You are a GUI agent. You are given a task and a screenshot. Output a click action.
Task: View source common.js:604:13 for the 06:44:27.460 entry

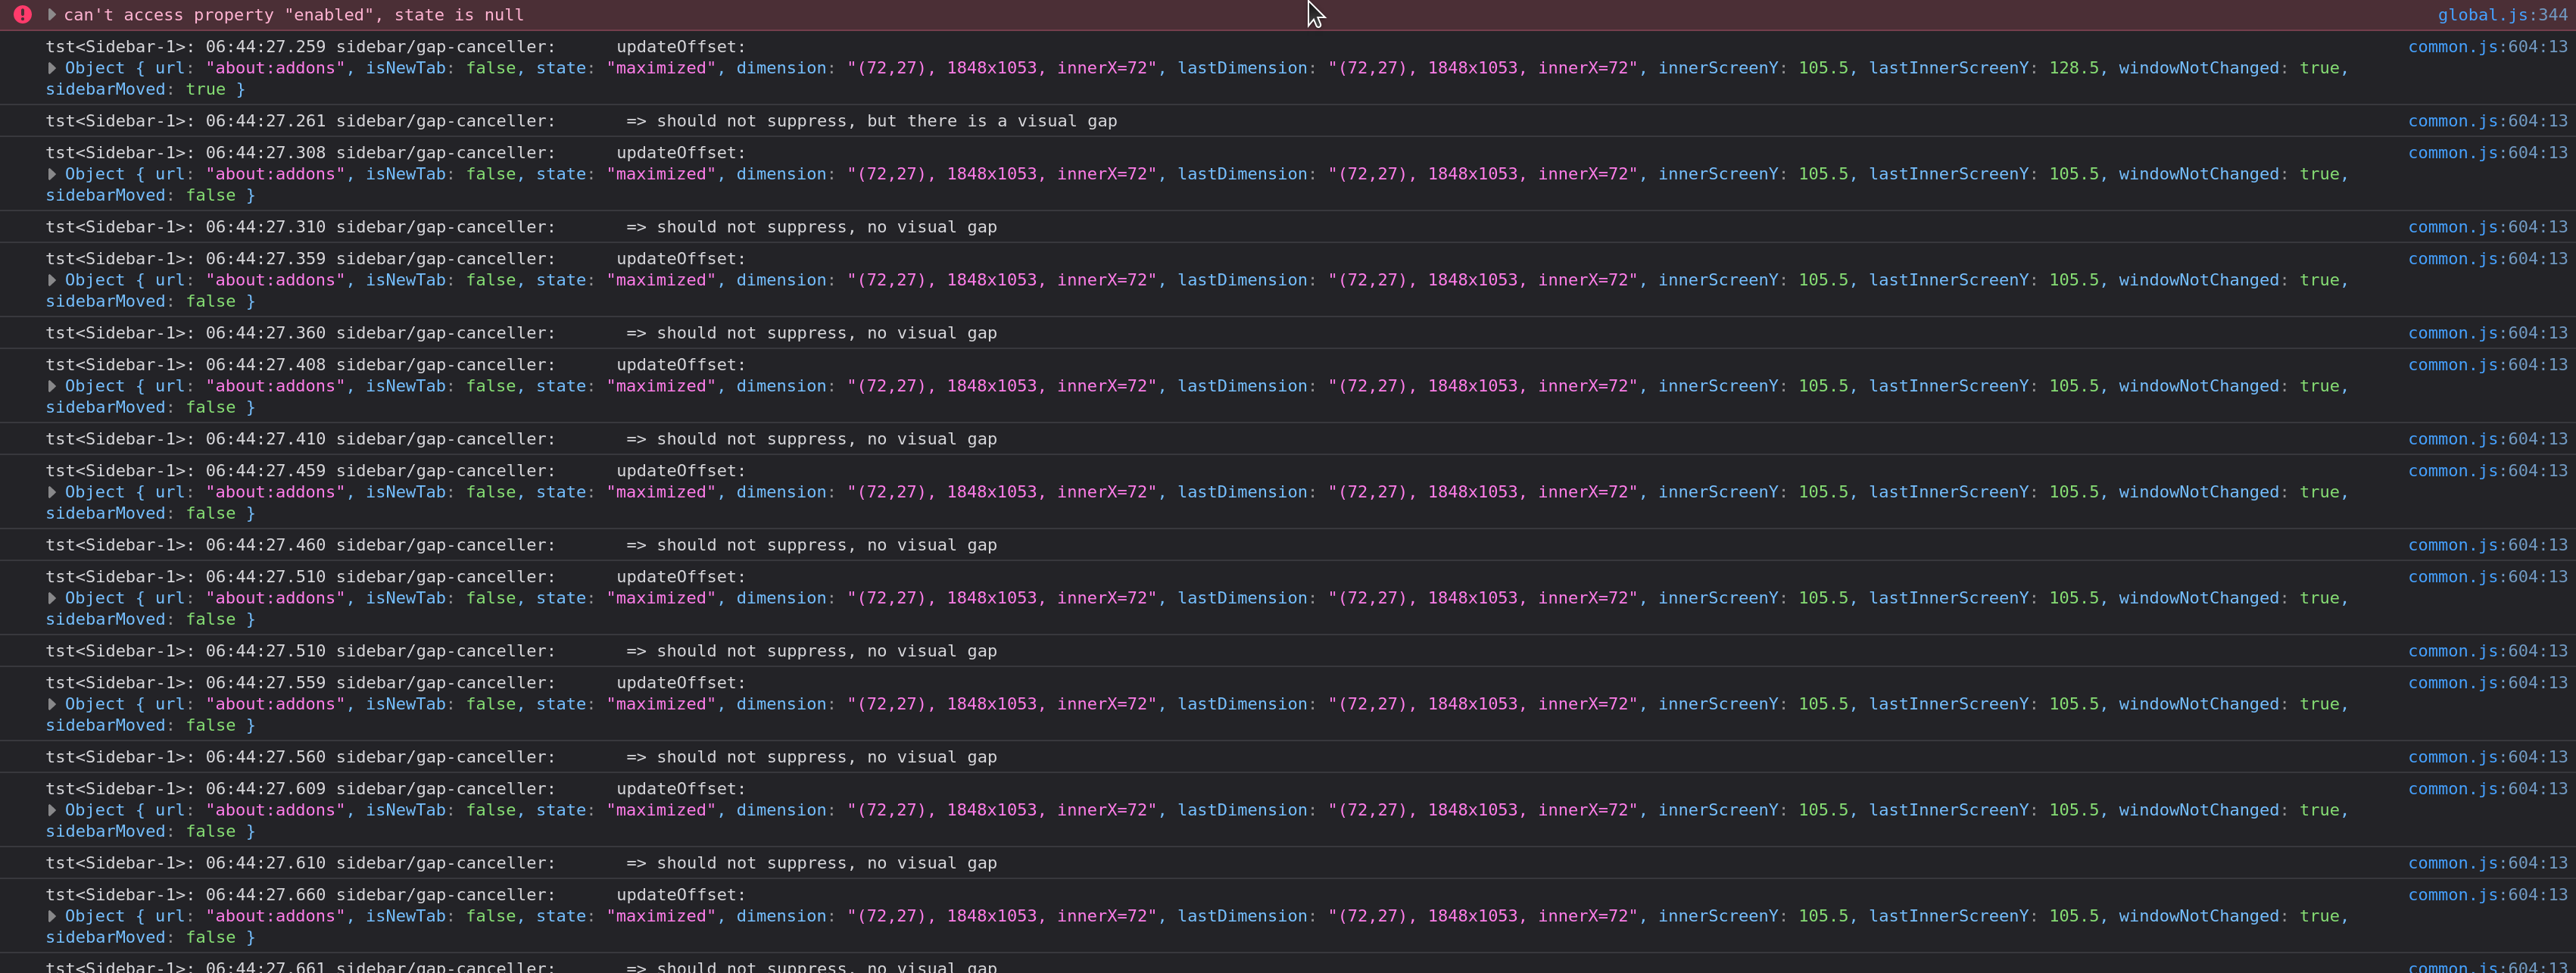coord(2487,545)
